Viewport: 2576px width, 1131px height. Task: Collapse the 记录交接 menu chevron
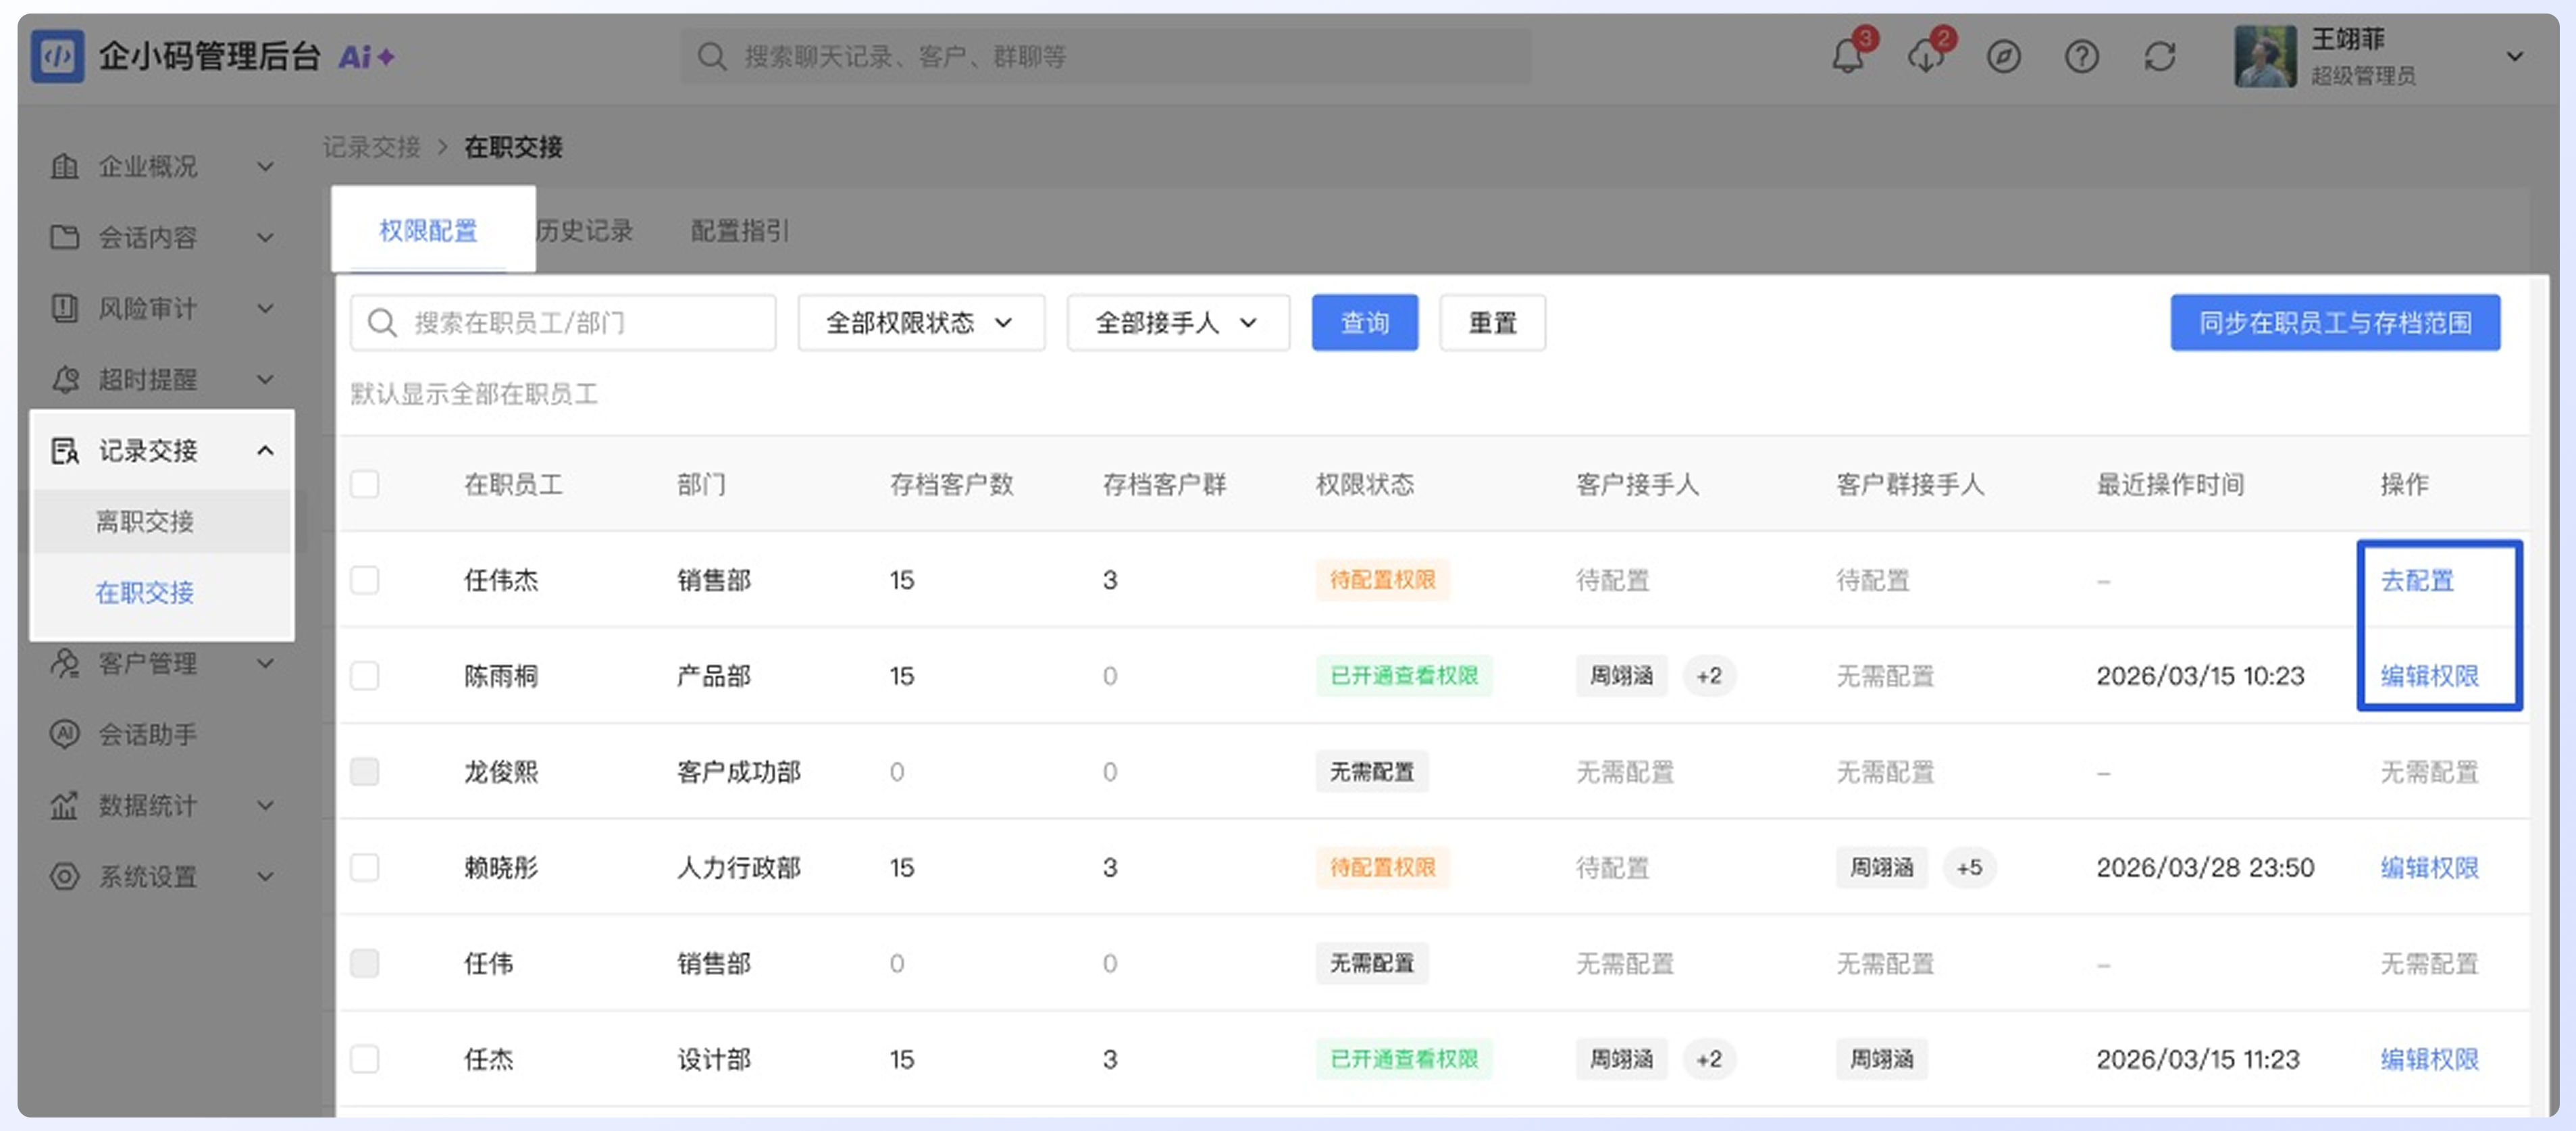click(265, 450)
